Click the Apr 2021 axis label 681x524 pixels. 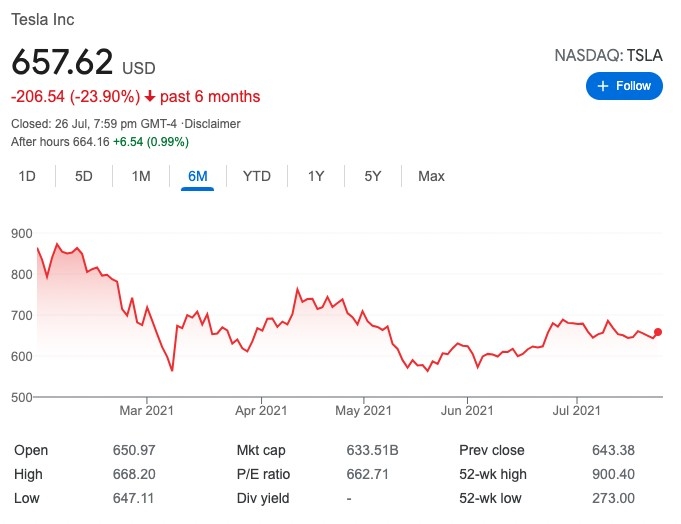click(261, 411)
